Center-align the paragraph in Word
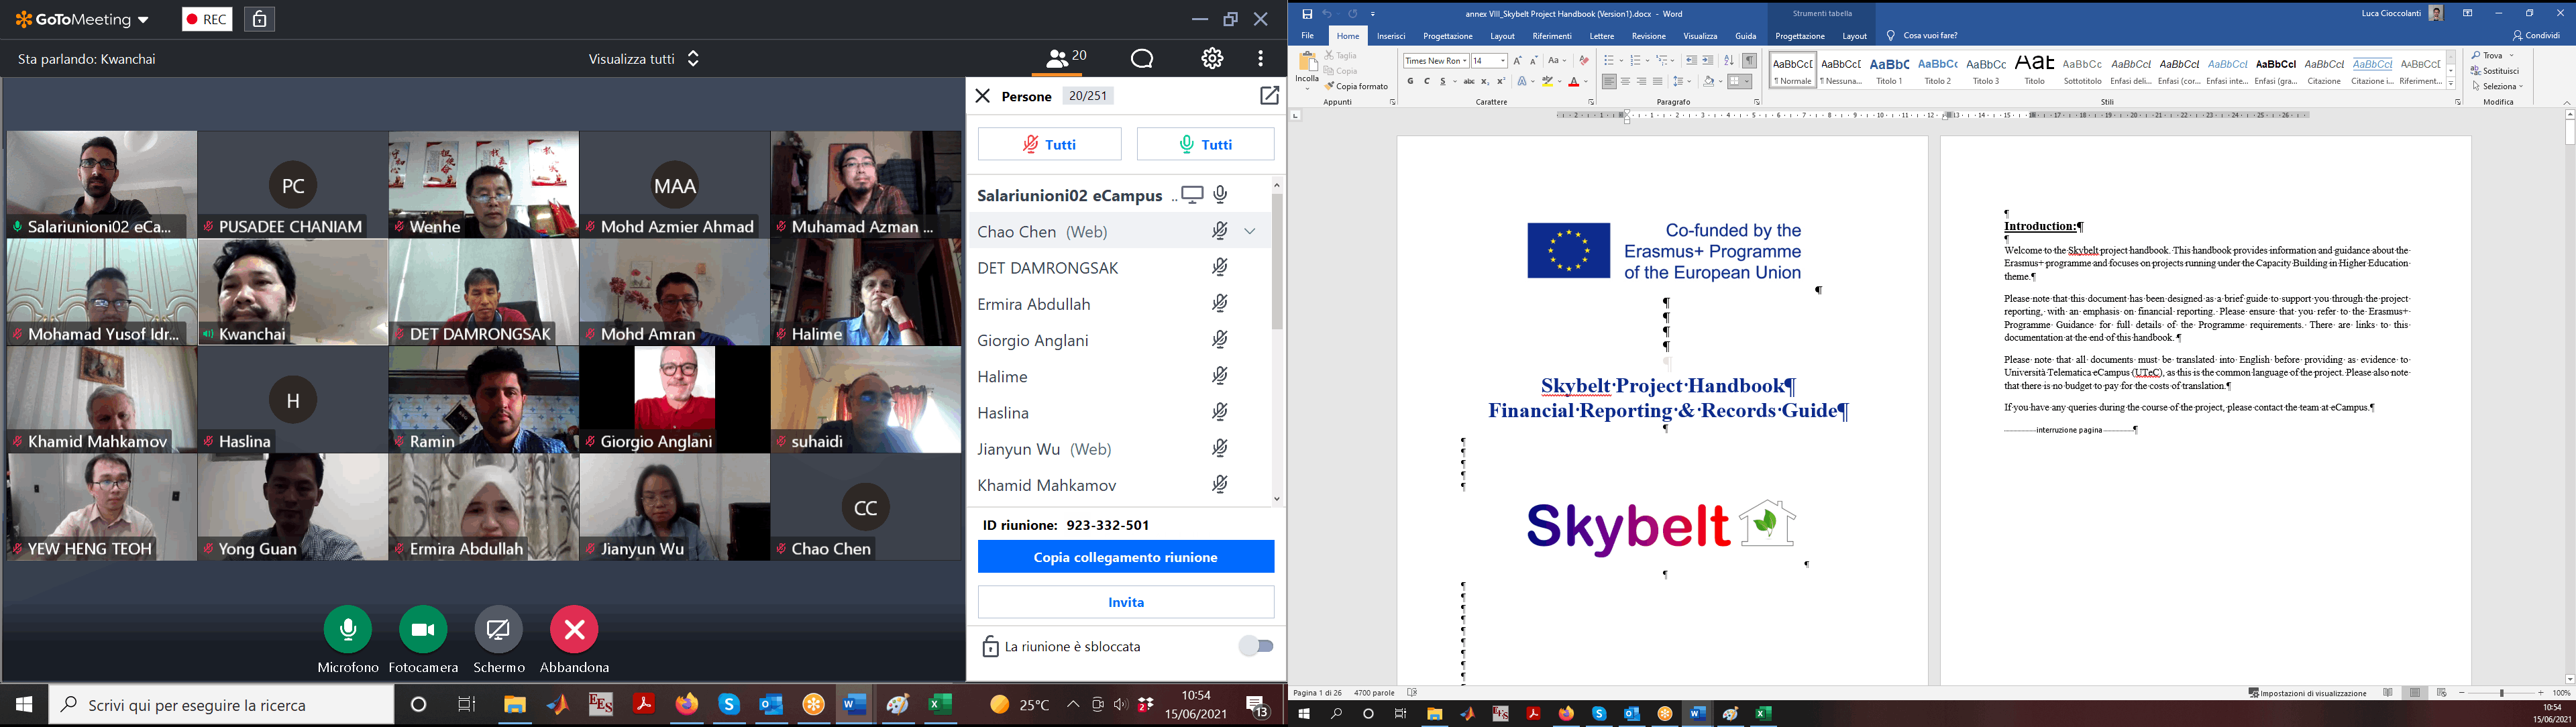Image resolution: width=2576 pixels, height=727 pixels. pos(1625,81)
